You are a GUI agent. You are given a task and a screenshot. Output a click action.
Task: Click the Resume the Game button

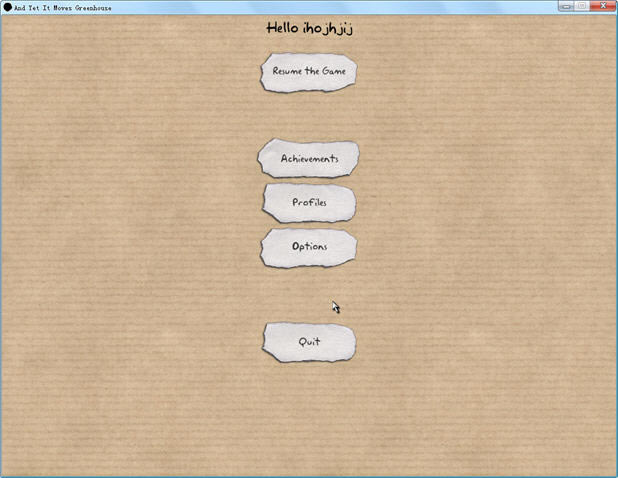tap(309, 72)
